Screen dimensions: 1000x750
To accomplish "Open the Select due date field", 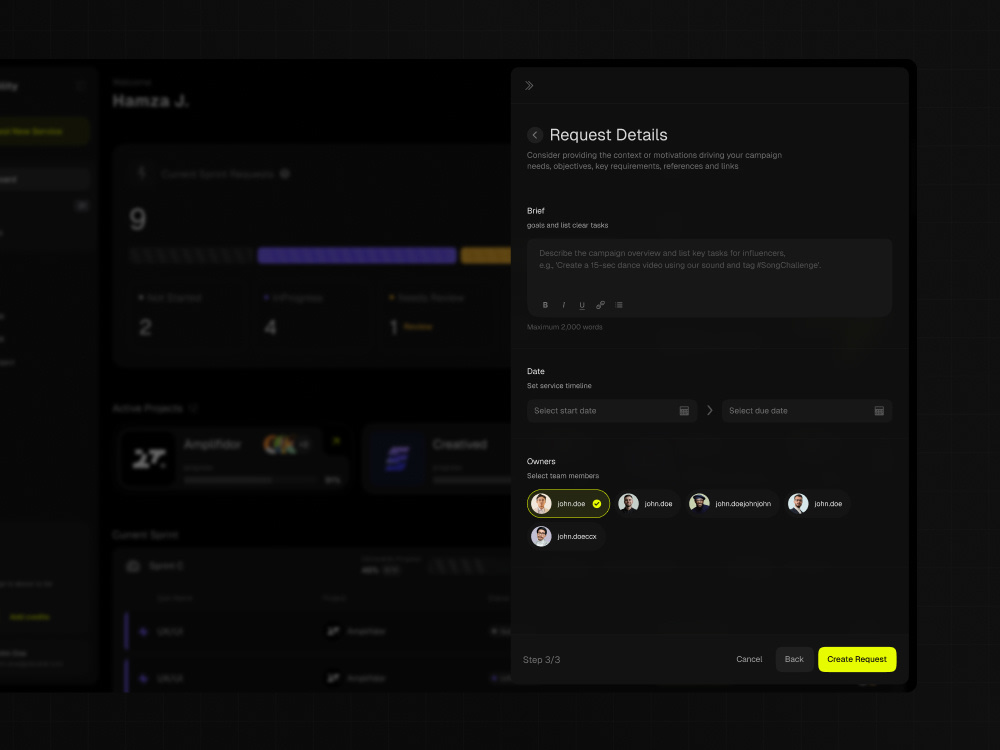I will [x=807, y=411].
